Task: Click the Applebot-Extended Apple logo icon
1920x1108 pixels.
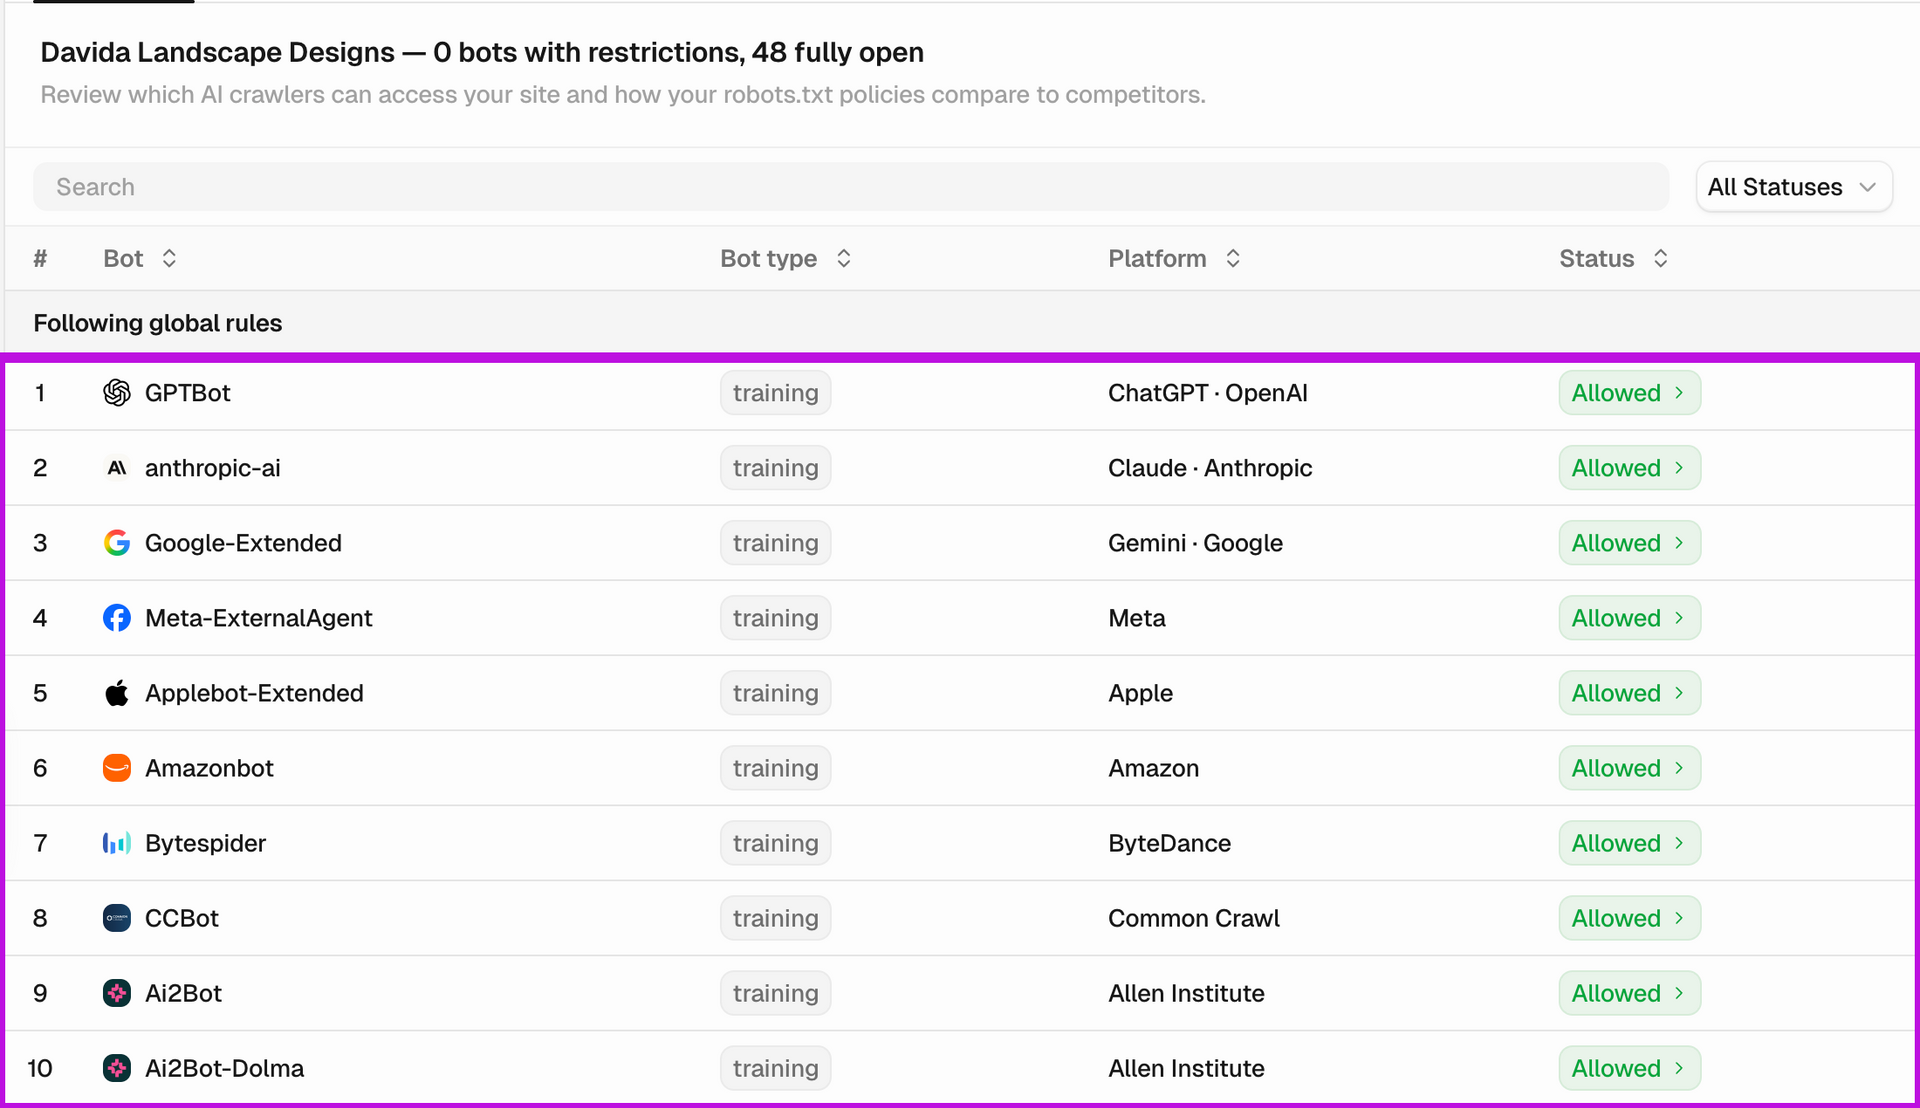Action: (x=117, y=693)
